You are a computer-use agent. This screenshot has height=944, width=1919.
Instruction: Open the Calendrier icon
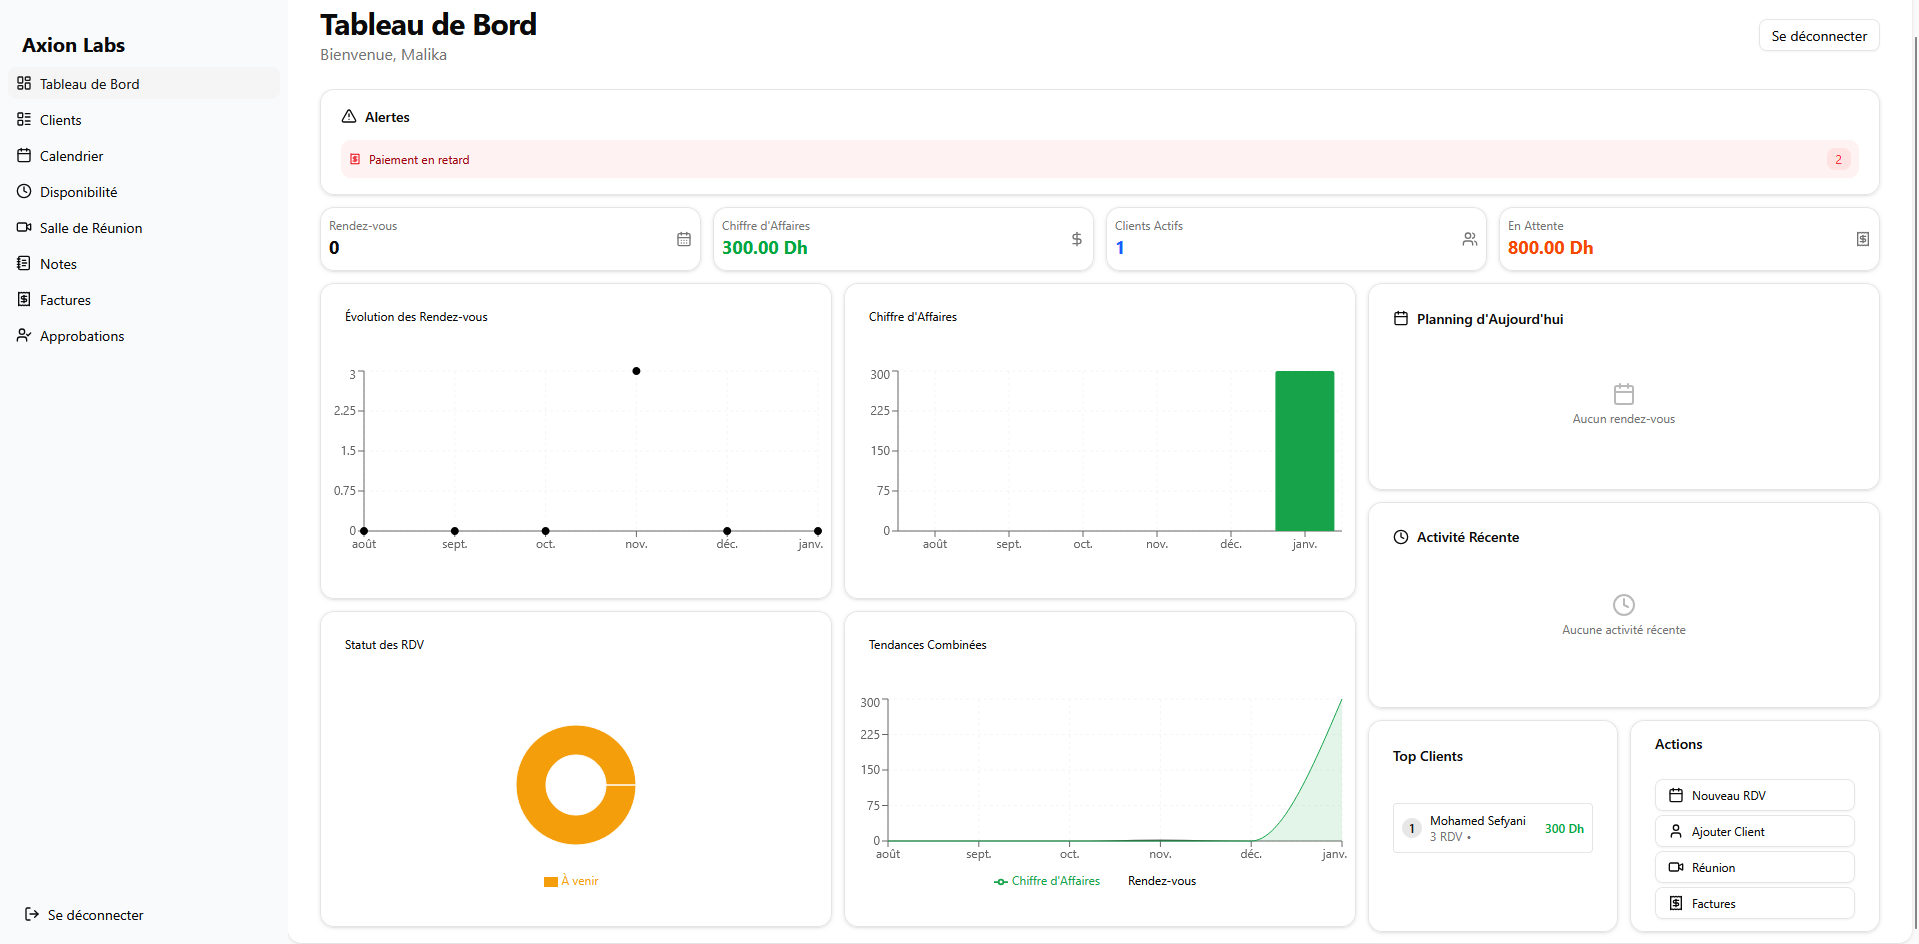23,156
